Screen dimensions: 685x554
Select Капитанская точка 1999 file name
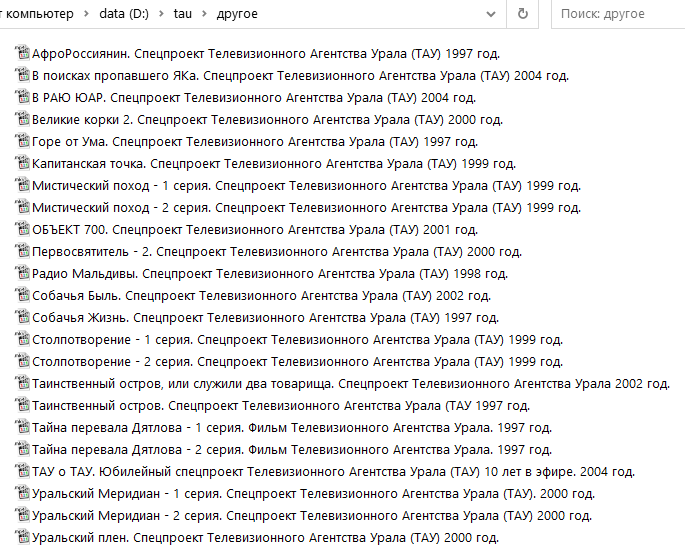coord(274,163)
